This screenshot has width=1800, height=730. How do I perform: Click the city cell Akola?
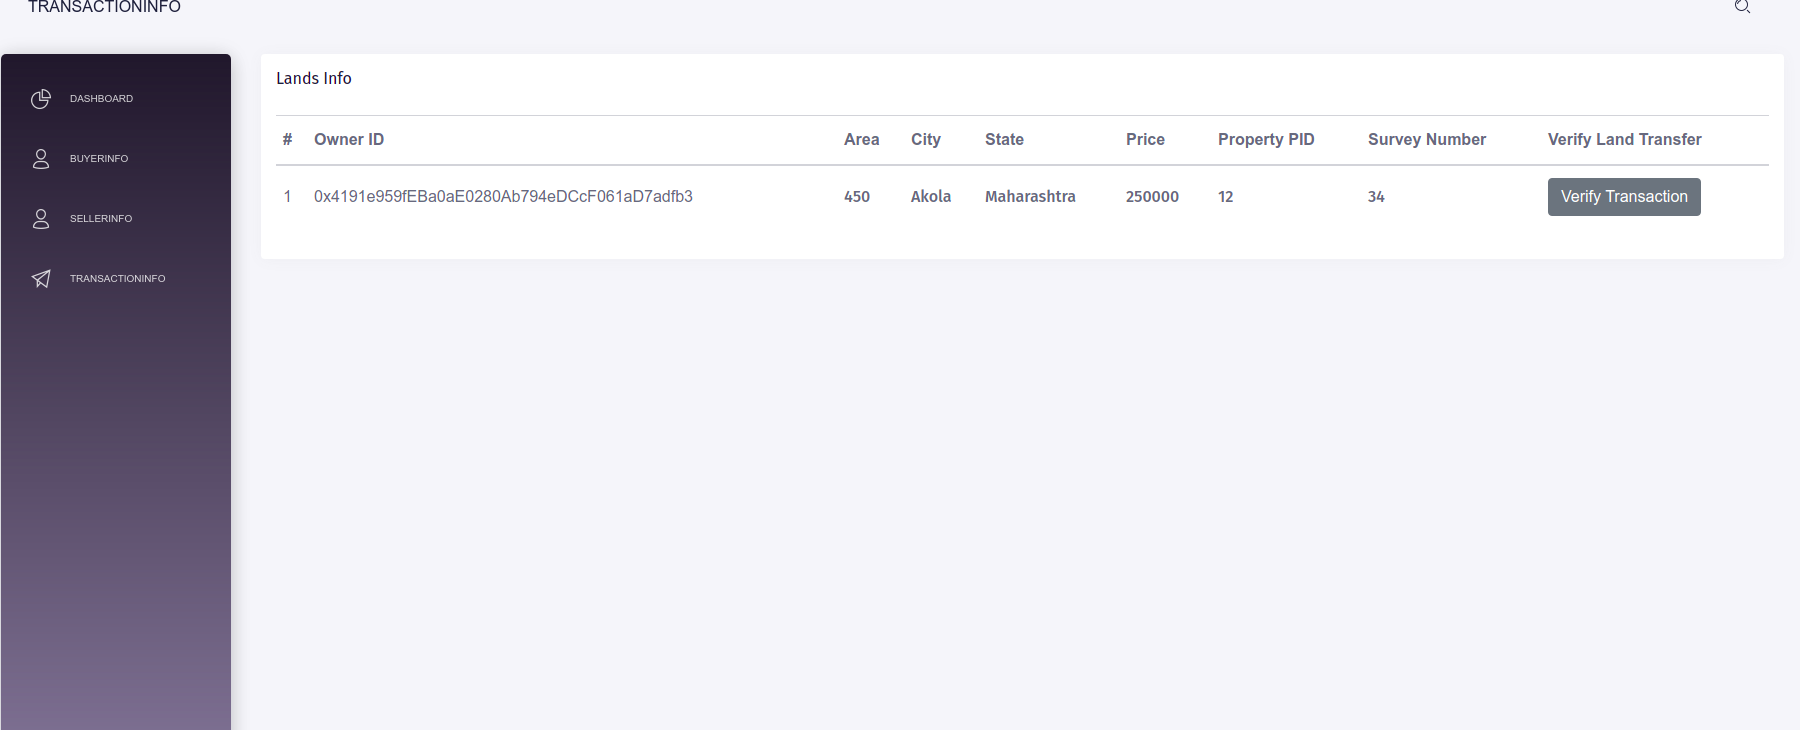pos(931,197)
